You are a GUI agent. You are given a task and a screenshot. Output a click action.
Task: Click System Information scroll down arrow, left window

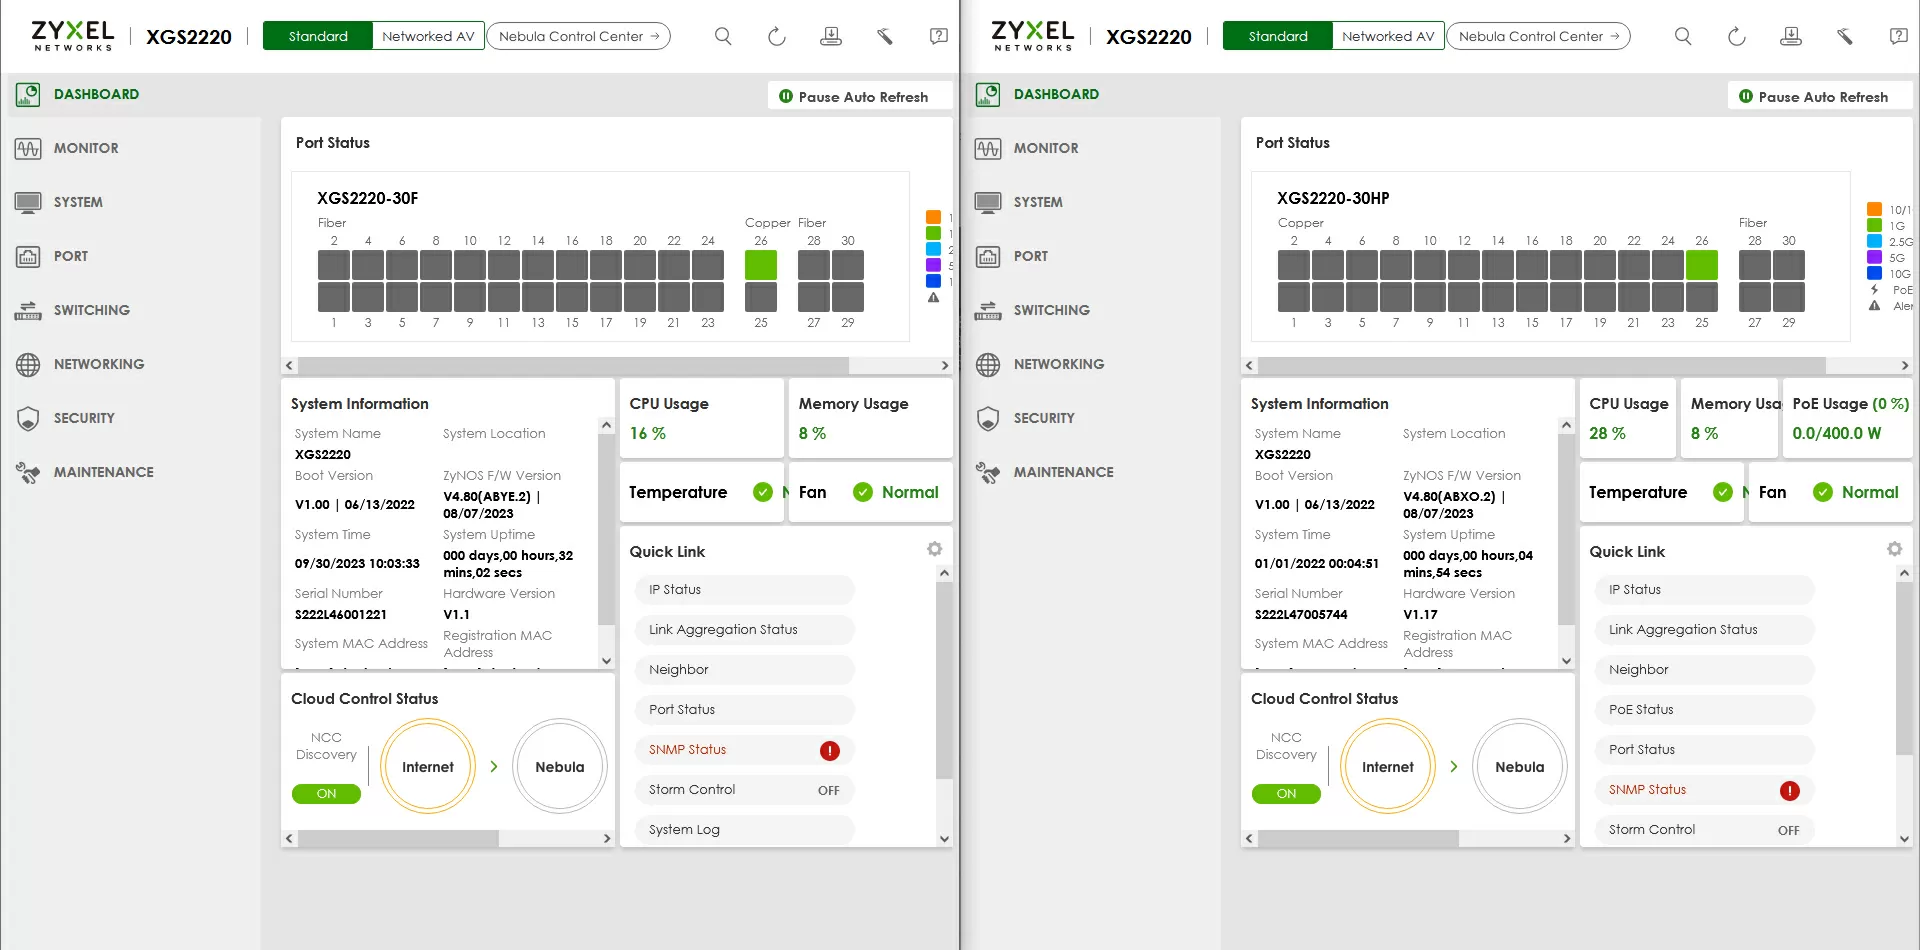[x=606, y=661]
